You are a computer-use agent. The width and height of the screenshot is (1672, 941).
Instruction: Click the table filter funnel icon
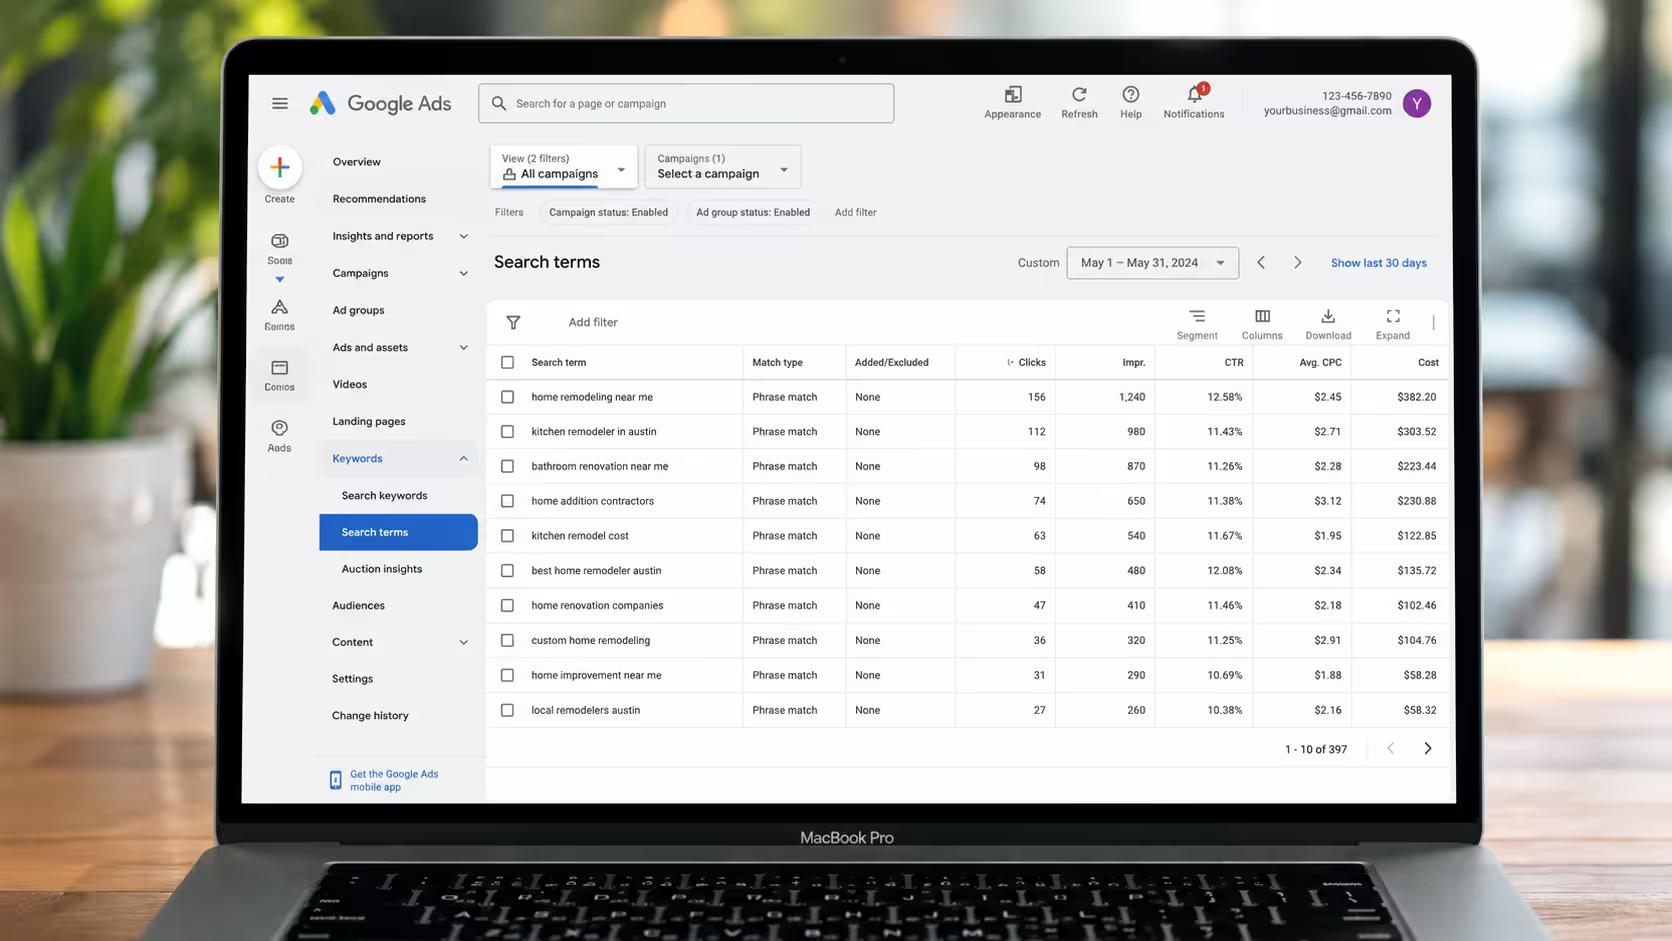[513, 322]
